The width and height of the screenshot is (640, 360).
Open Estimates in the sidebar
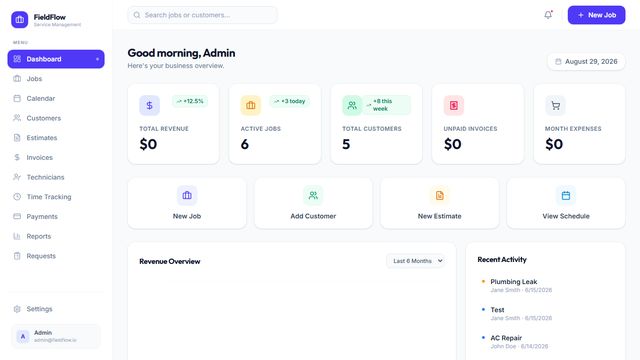[x=56, y=138]
